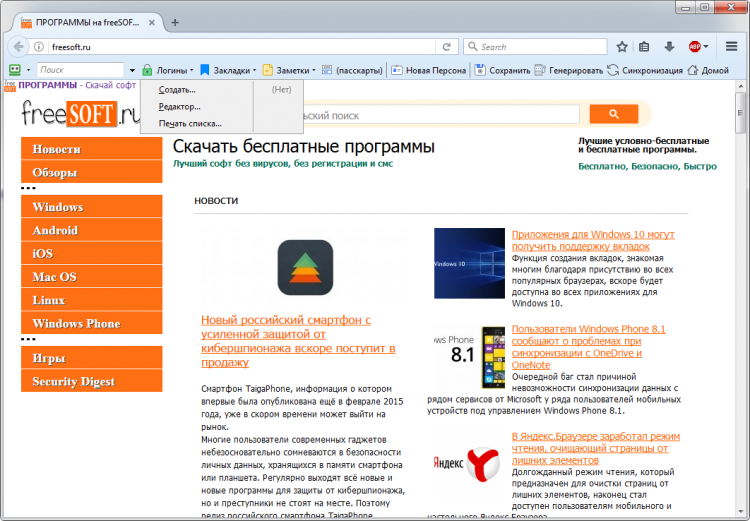Click Yandex browser logo thumbnail
This screenshot has width=750, height=521.
pyautogui.click(x=466, y=464)
